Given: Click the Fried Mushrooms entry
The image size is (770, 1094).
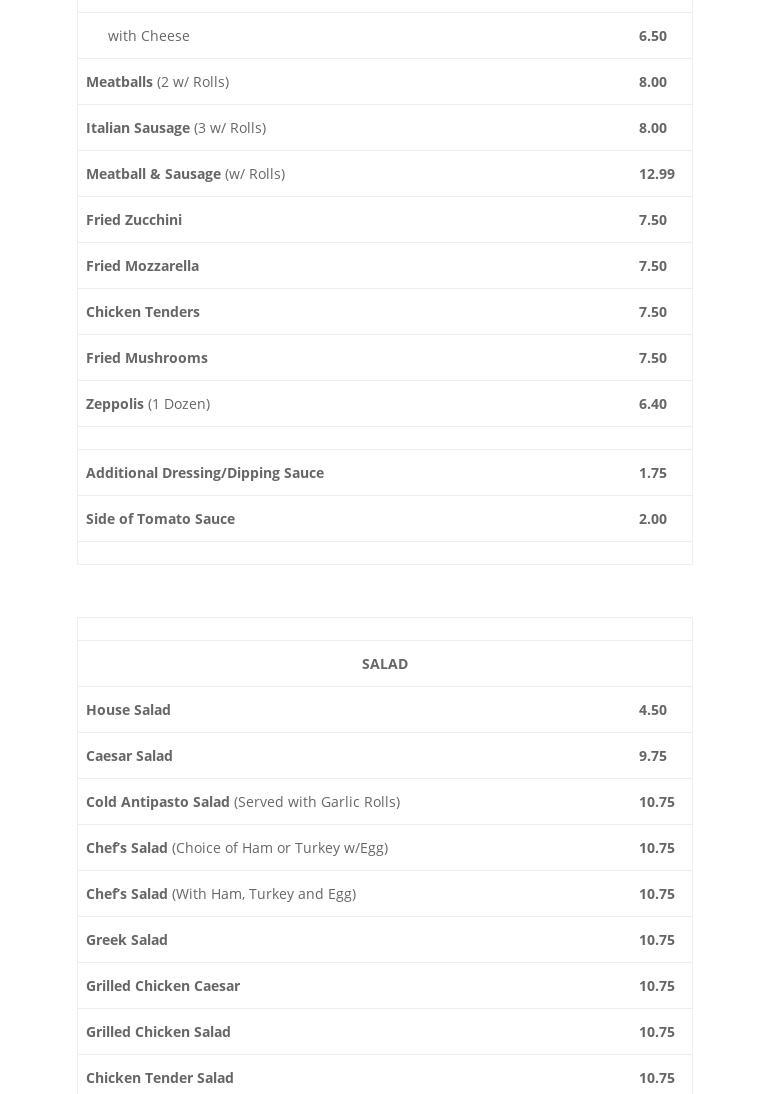Looking at the screenshot, I should pyautogui.click(x=147, y=358).
